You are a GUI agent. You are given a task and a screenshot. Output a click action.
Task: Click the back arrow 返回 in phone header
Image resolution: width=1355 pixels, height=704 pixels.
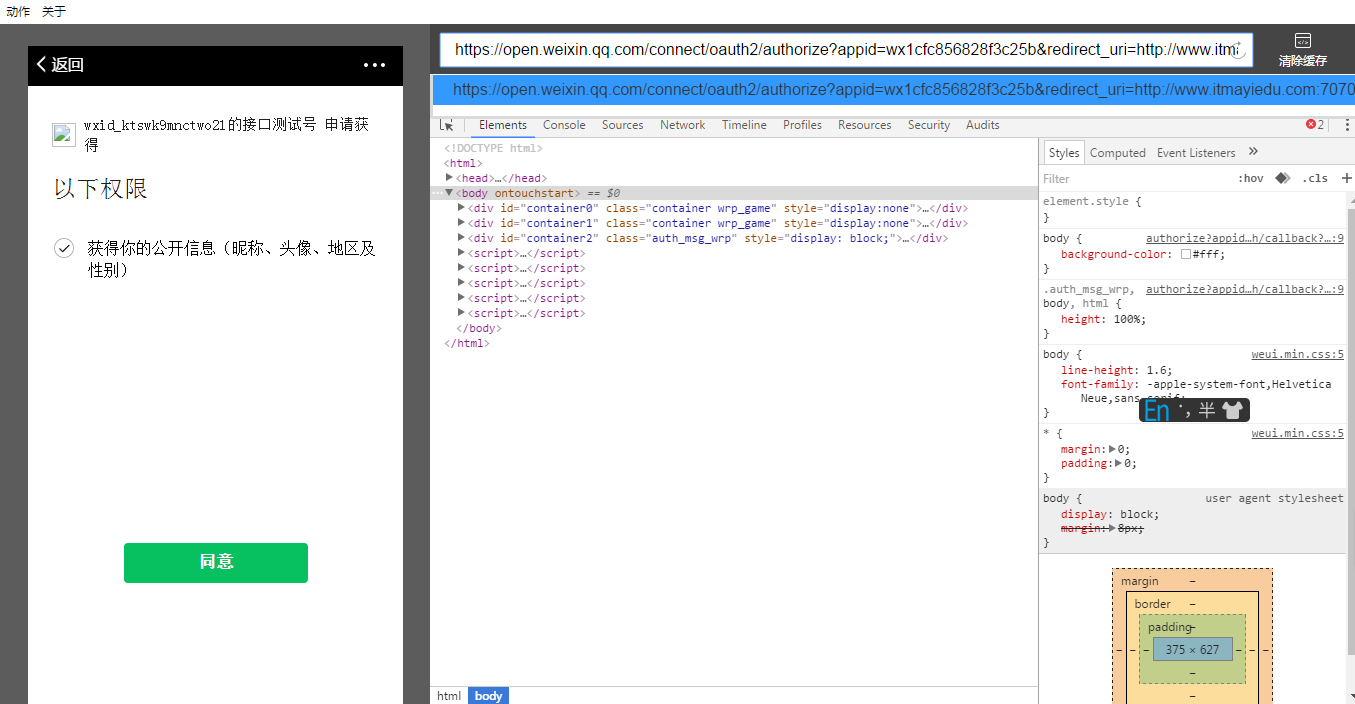click(60, 65)
